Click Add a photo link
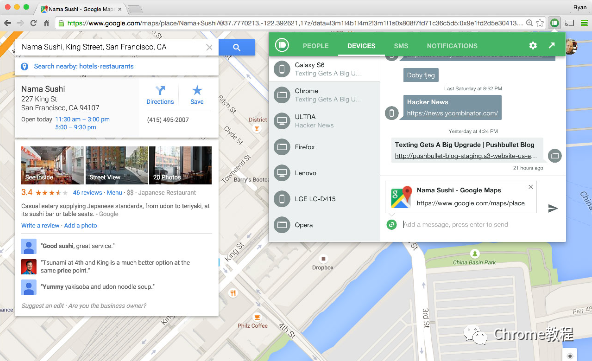The height and width of the screenshot is (361, 592). pyautogui.click(x=80, y=225)
